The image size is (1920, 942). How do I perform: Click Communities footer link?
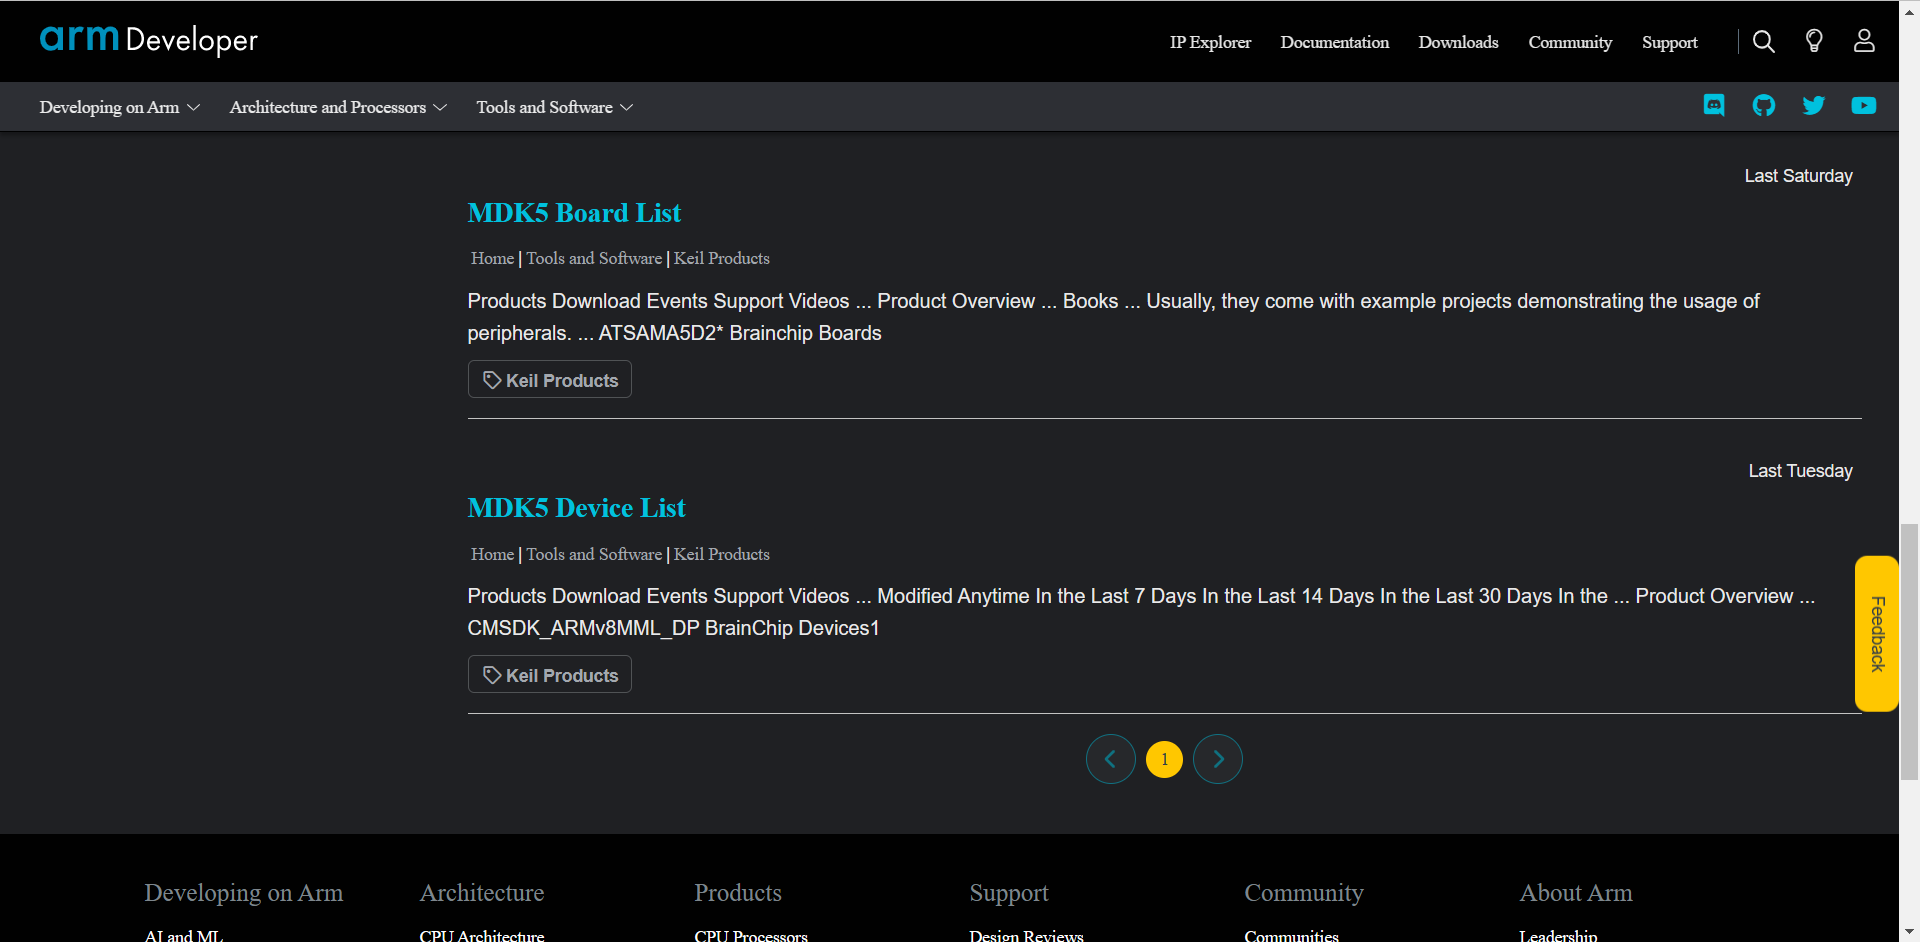coord(1291,936)
